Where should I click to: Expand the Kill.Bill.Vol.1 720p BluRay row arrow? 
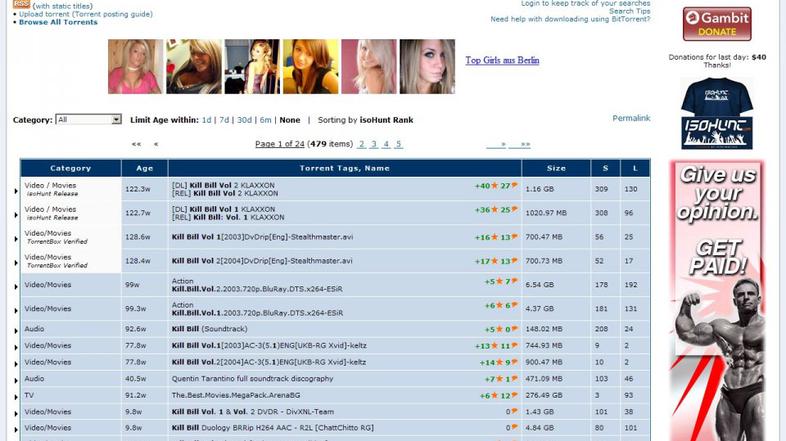coord(16,311)
